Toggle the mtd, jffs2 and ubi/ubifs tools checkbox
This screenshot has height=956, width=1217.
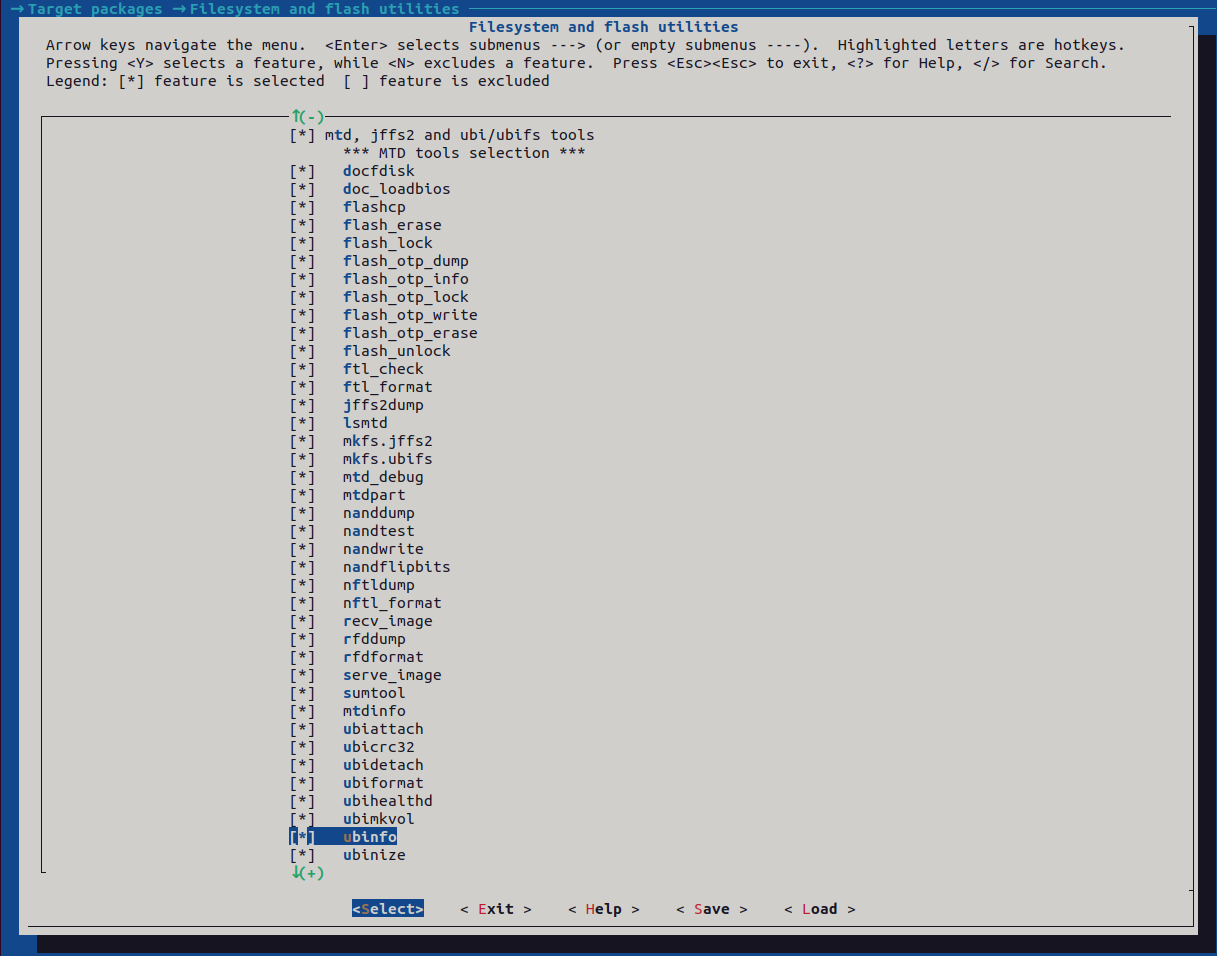[302, 135]
